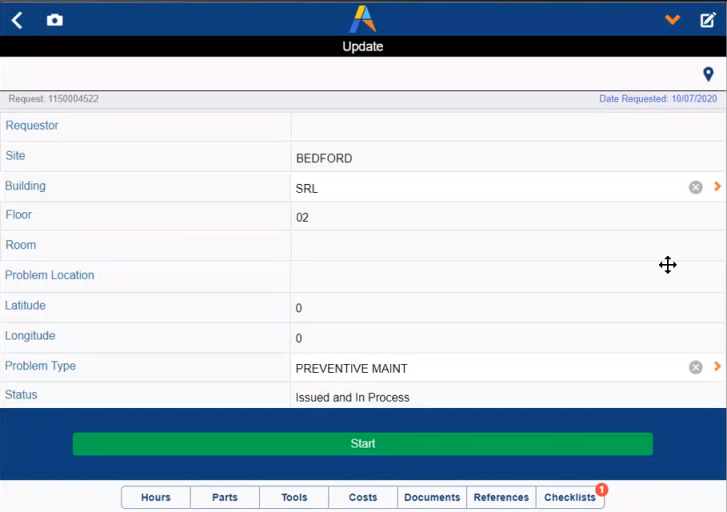Open the Costs tab
727x512 pixels.
click(x=363, y=497)
